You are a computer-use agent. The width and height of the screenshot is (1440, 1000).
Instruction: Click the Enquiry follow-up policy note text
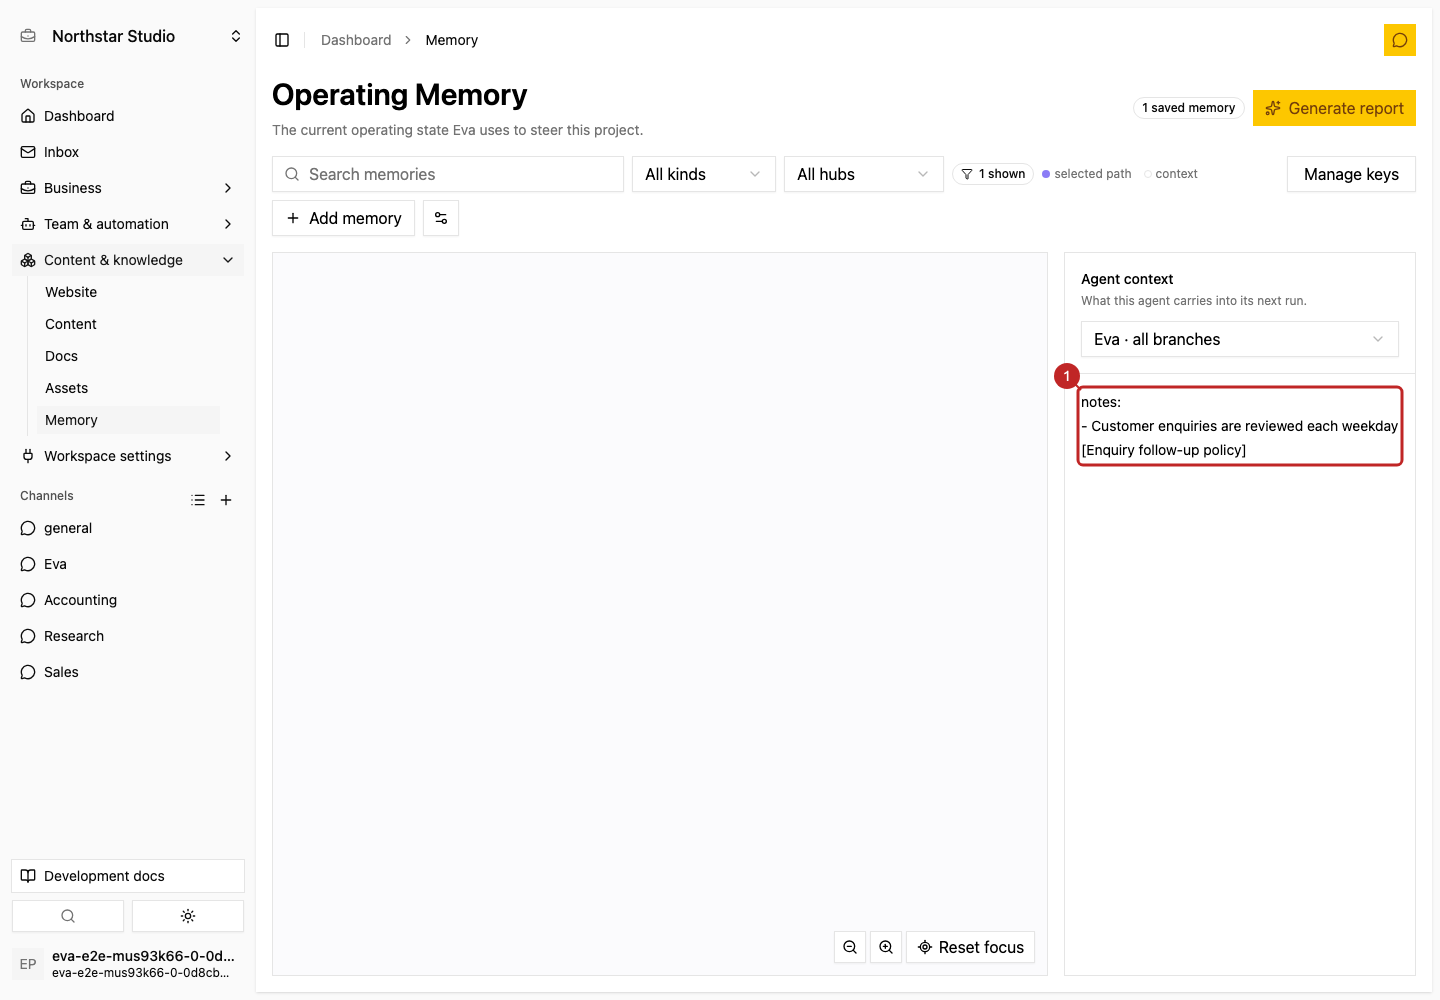coord(1164,450)
